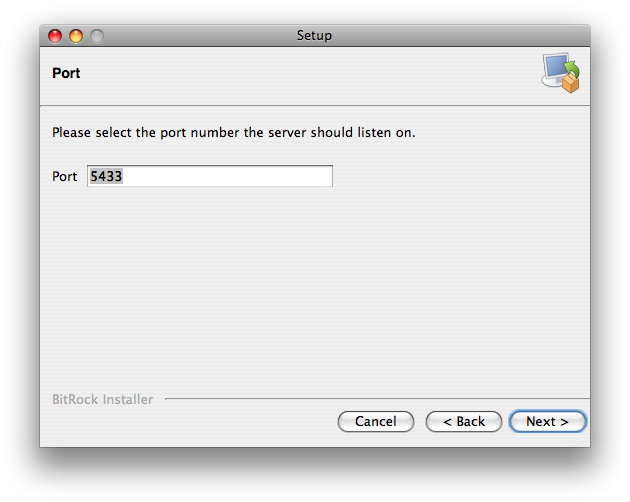The width and height of the screenshot is (630, 502).
Task: Click the port number instruction sentence
Action: point(233,132)
